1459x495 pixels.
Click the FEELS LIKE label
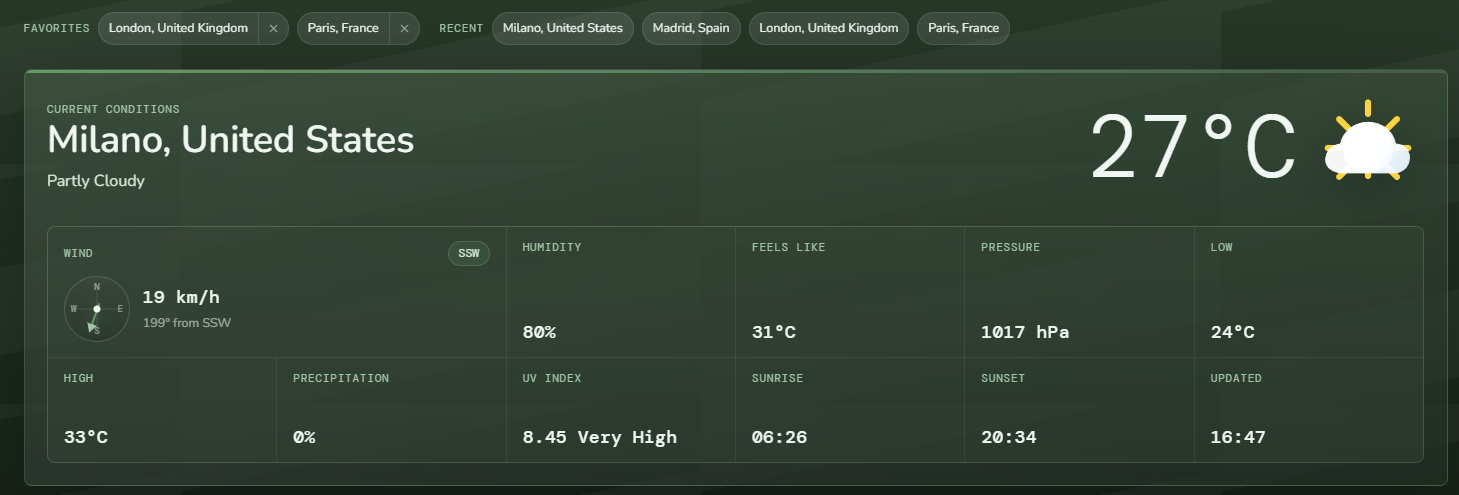pos(789,247)
